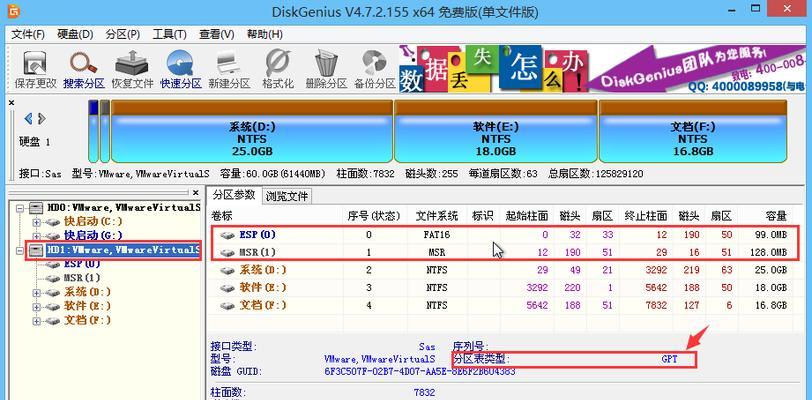Select the small gray MSR partition bar

105,132
